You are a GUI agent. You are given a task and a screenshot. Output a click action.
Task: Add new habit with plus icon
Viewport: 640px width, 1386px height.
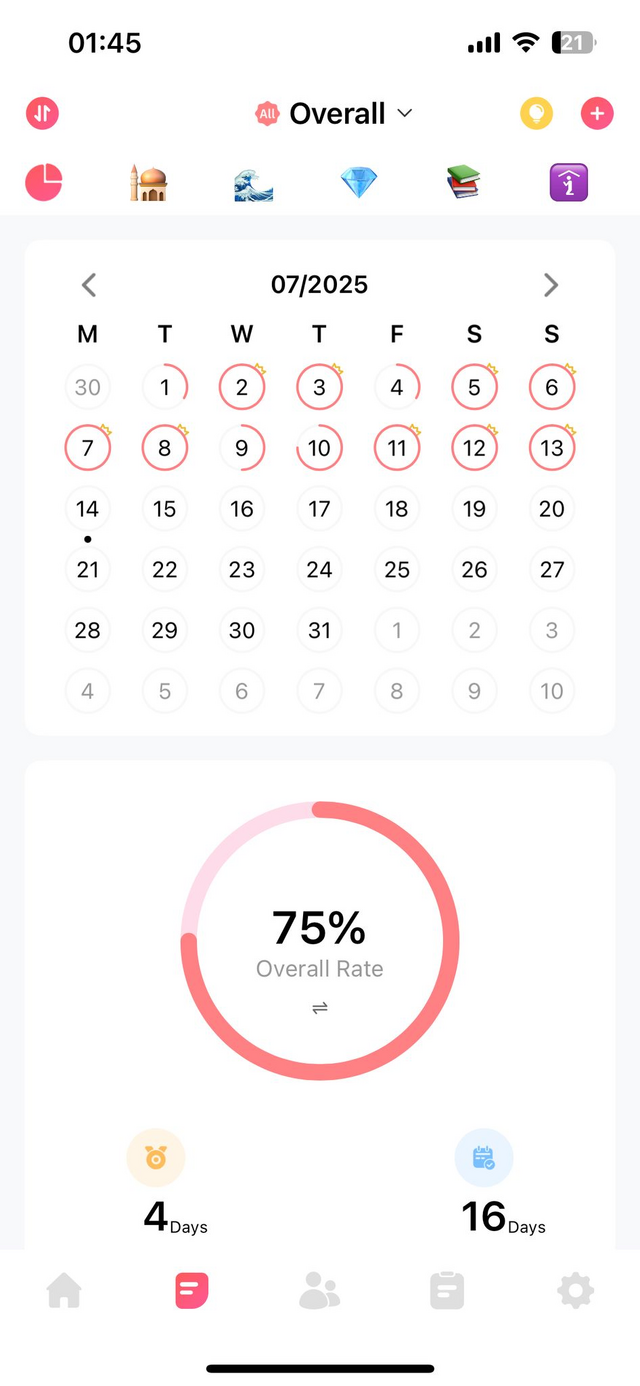pyautogui.click(x=597, y=113)
